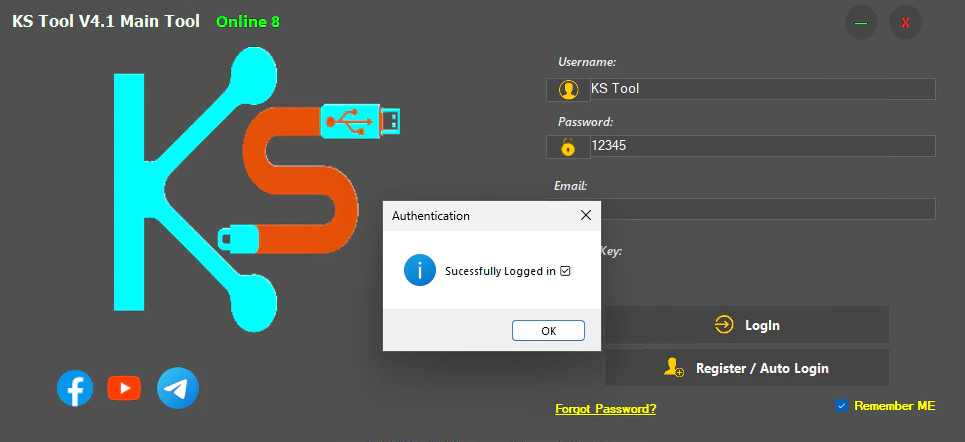Toggle the Remember ME checkbox
This screenshot has width=965, height=442.
coord(842,406)
